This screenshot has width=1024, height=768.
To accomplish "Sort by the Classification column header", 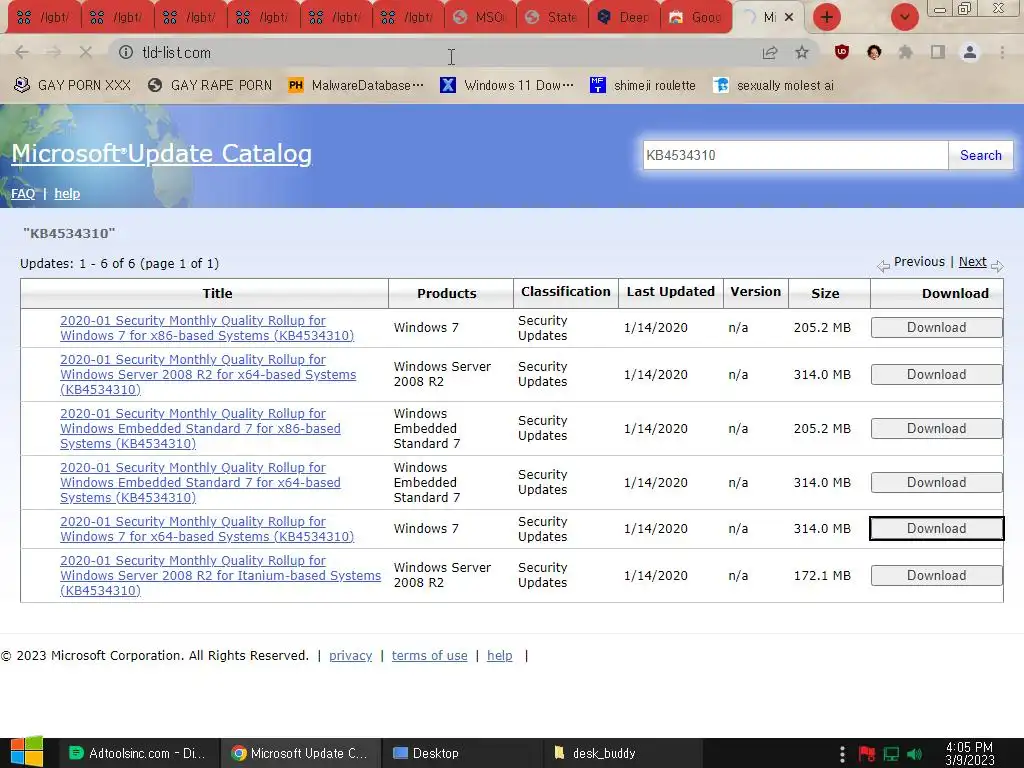I will [566, 292].
